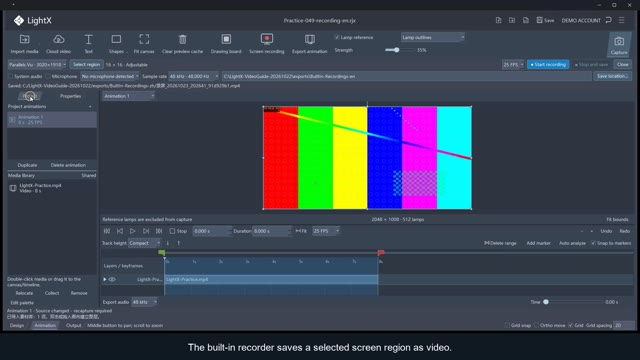Step back one frame
Image resolution: width=640 pixels, height=360 pixels.
point(120,231)
